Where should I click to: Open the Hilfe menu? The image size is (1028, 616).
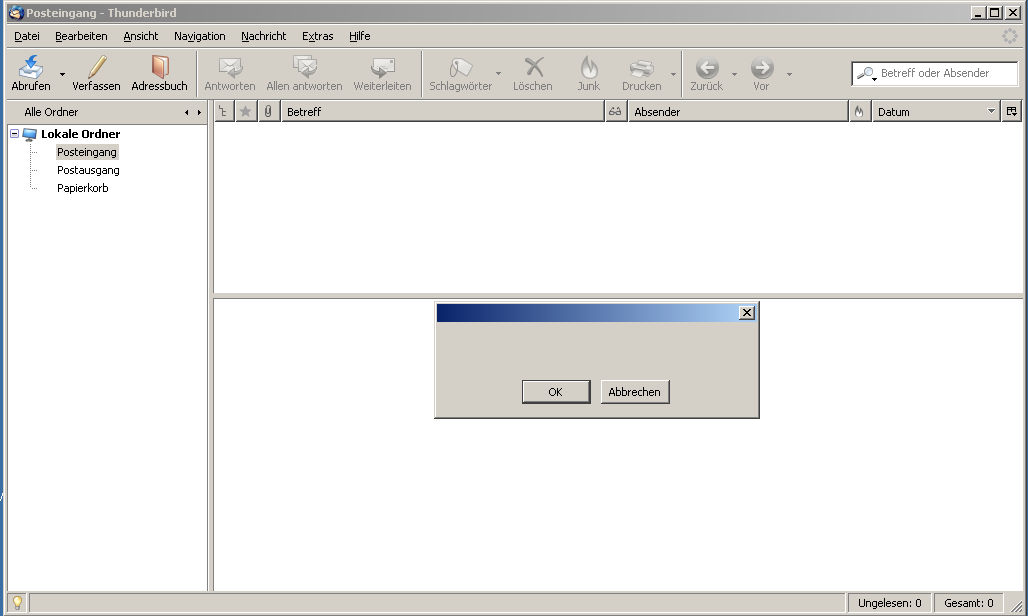[360, 36]
